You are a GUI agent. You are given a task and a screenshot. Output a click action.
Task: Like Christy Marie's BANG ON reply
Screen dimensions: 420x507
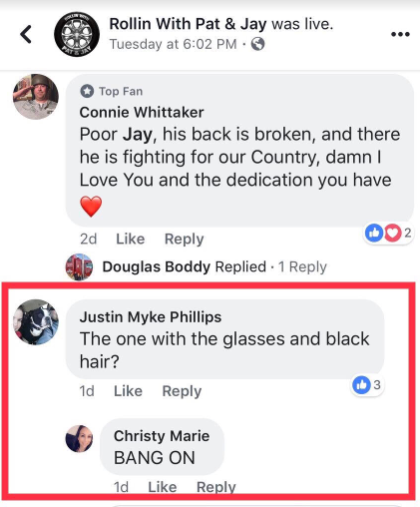click(162, 487)
